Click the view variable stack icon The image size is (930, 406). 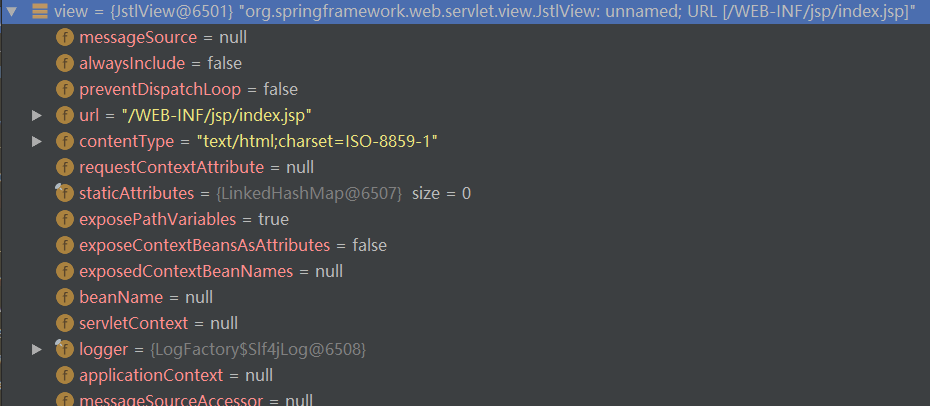pos(38,11)
